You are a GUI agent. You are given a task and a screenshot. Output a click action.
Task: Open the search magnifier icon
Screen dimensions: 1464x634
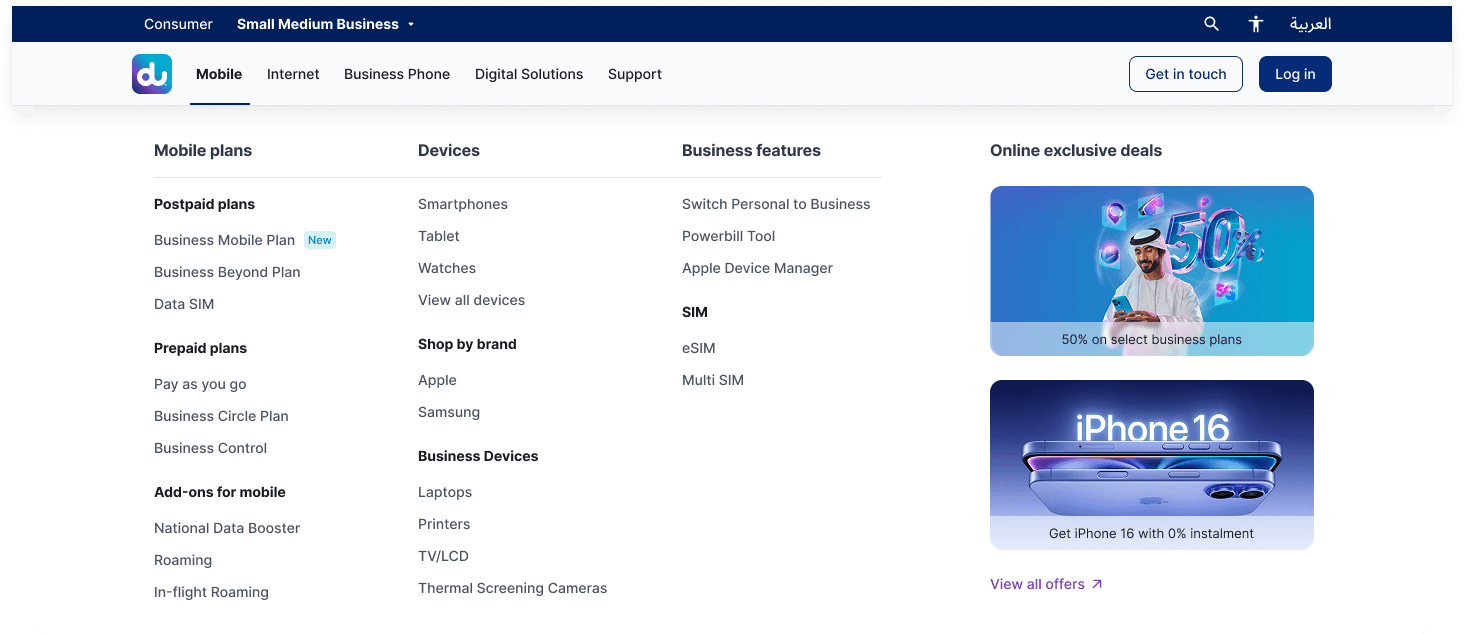coord(1211,24)
